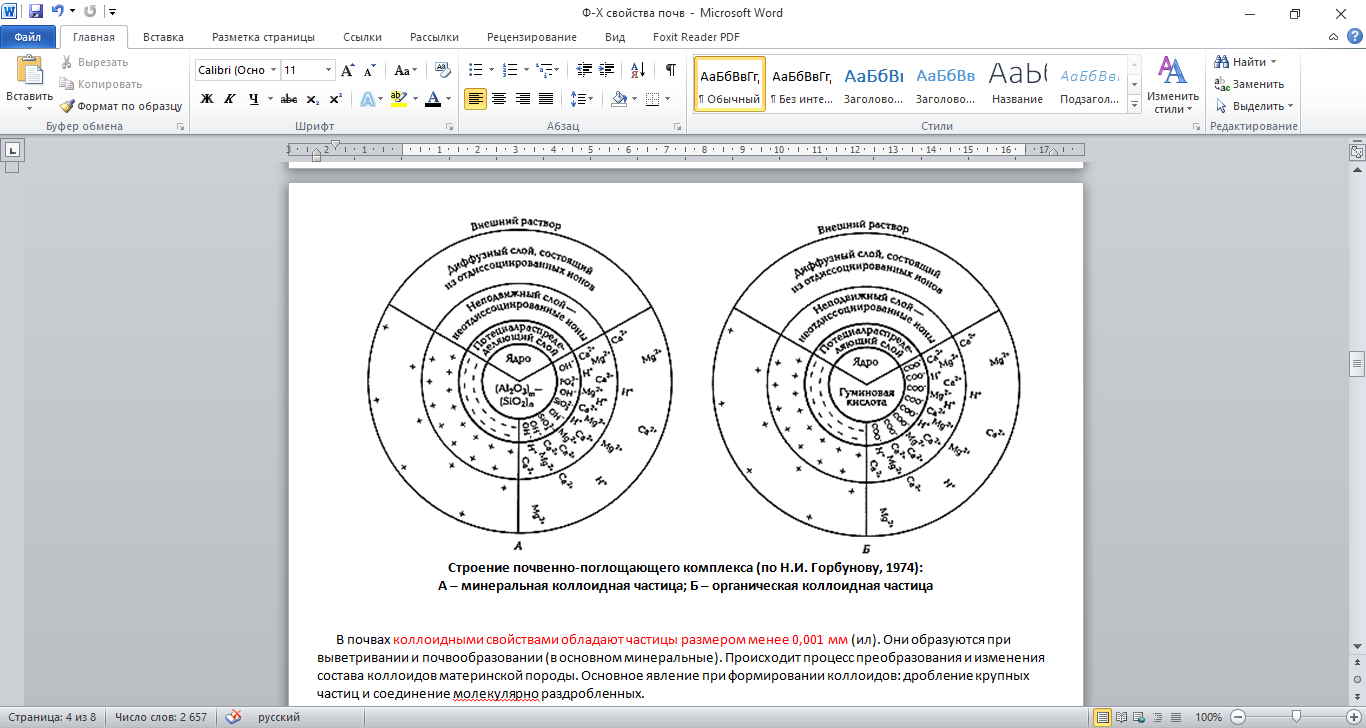This screenshot has width=1366, height=728.
Task: Expand the Font (Шрифт) dialog launcher
Action: pos(449,127)
